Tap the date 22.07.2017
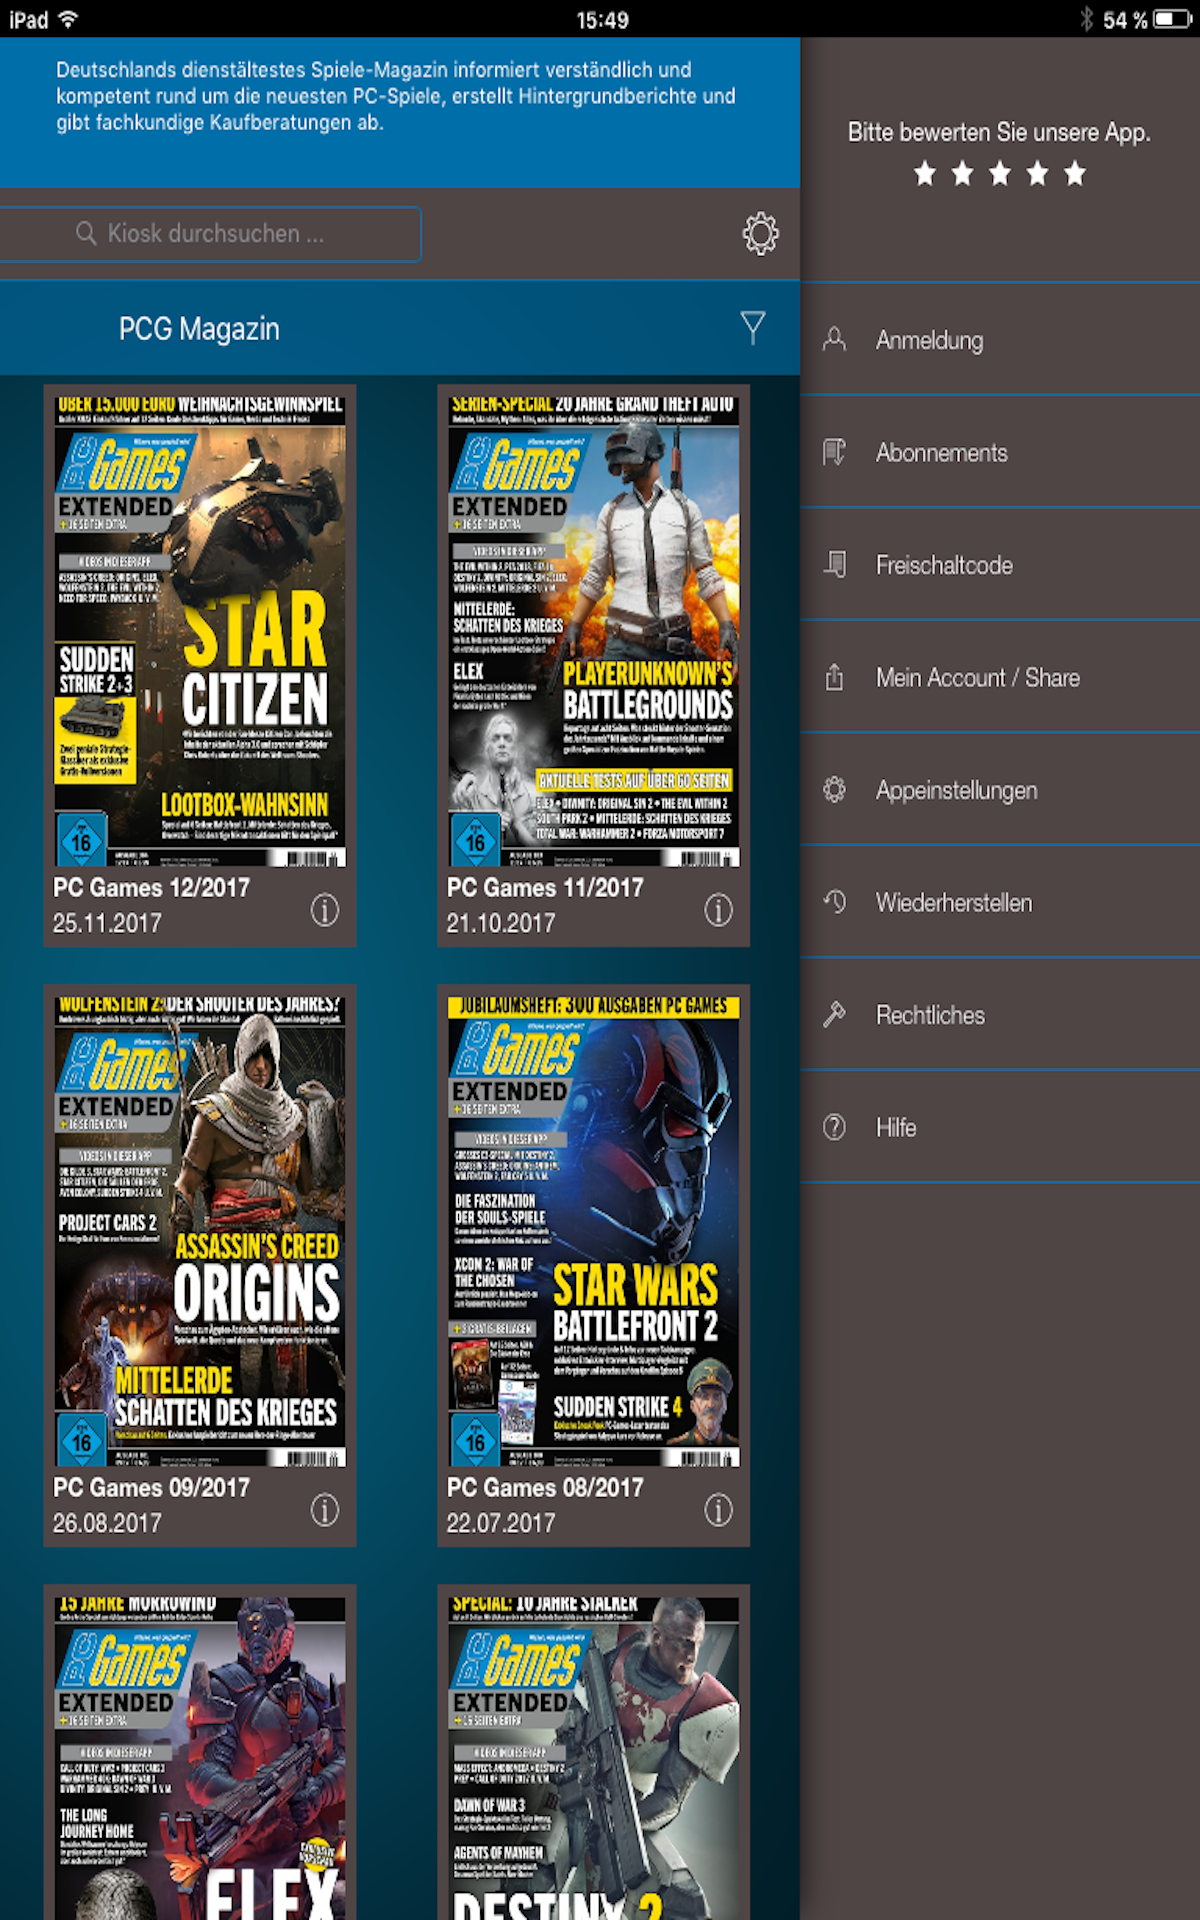The height and width of the screenshot is (1920, 1200). point(501,1523)
